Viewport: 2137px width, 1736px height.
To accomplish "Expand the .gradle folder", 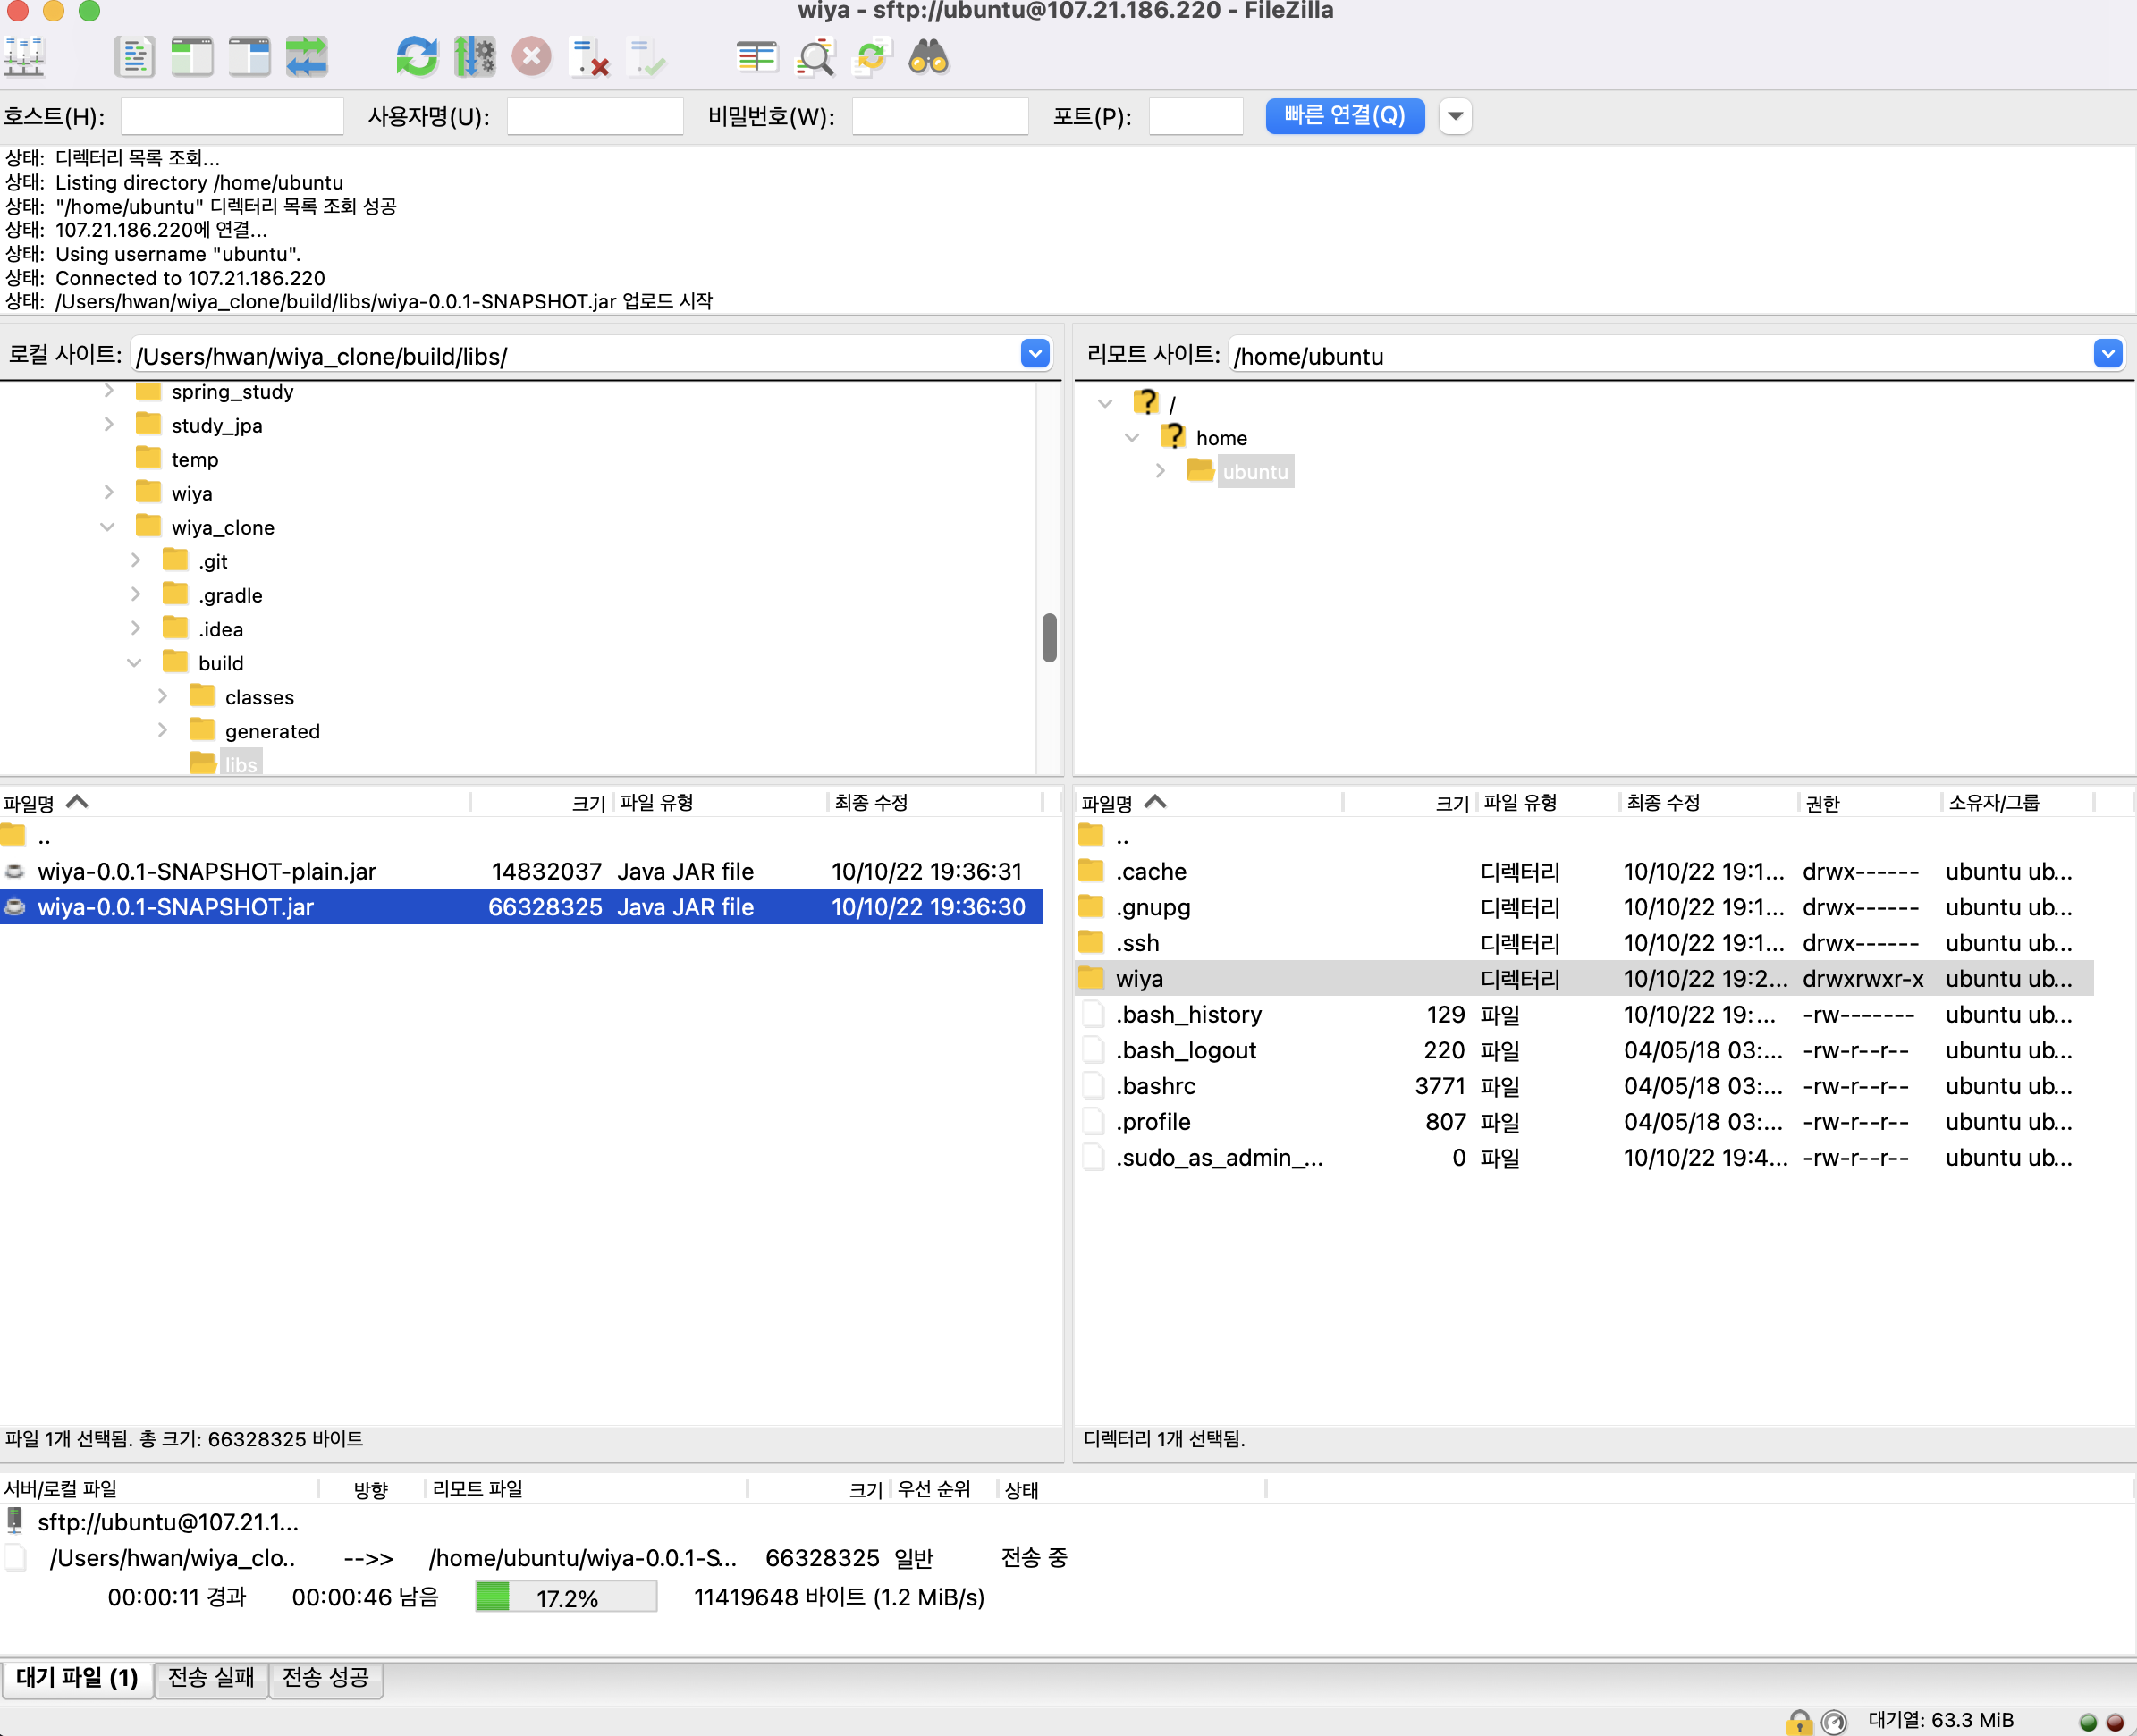I will coord(136,595).
